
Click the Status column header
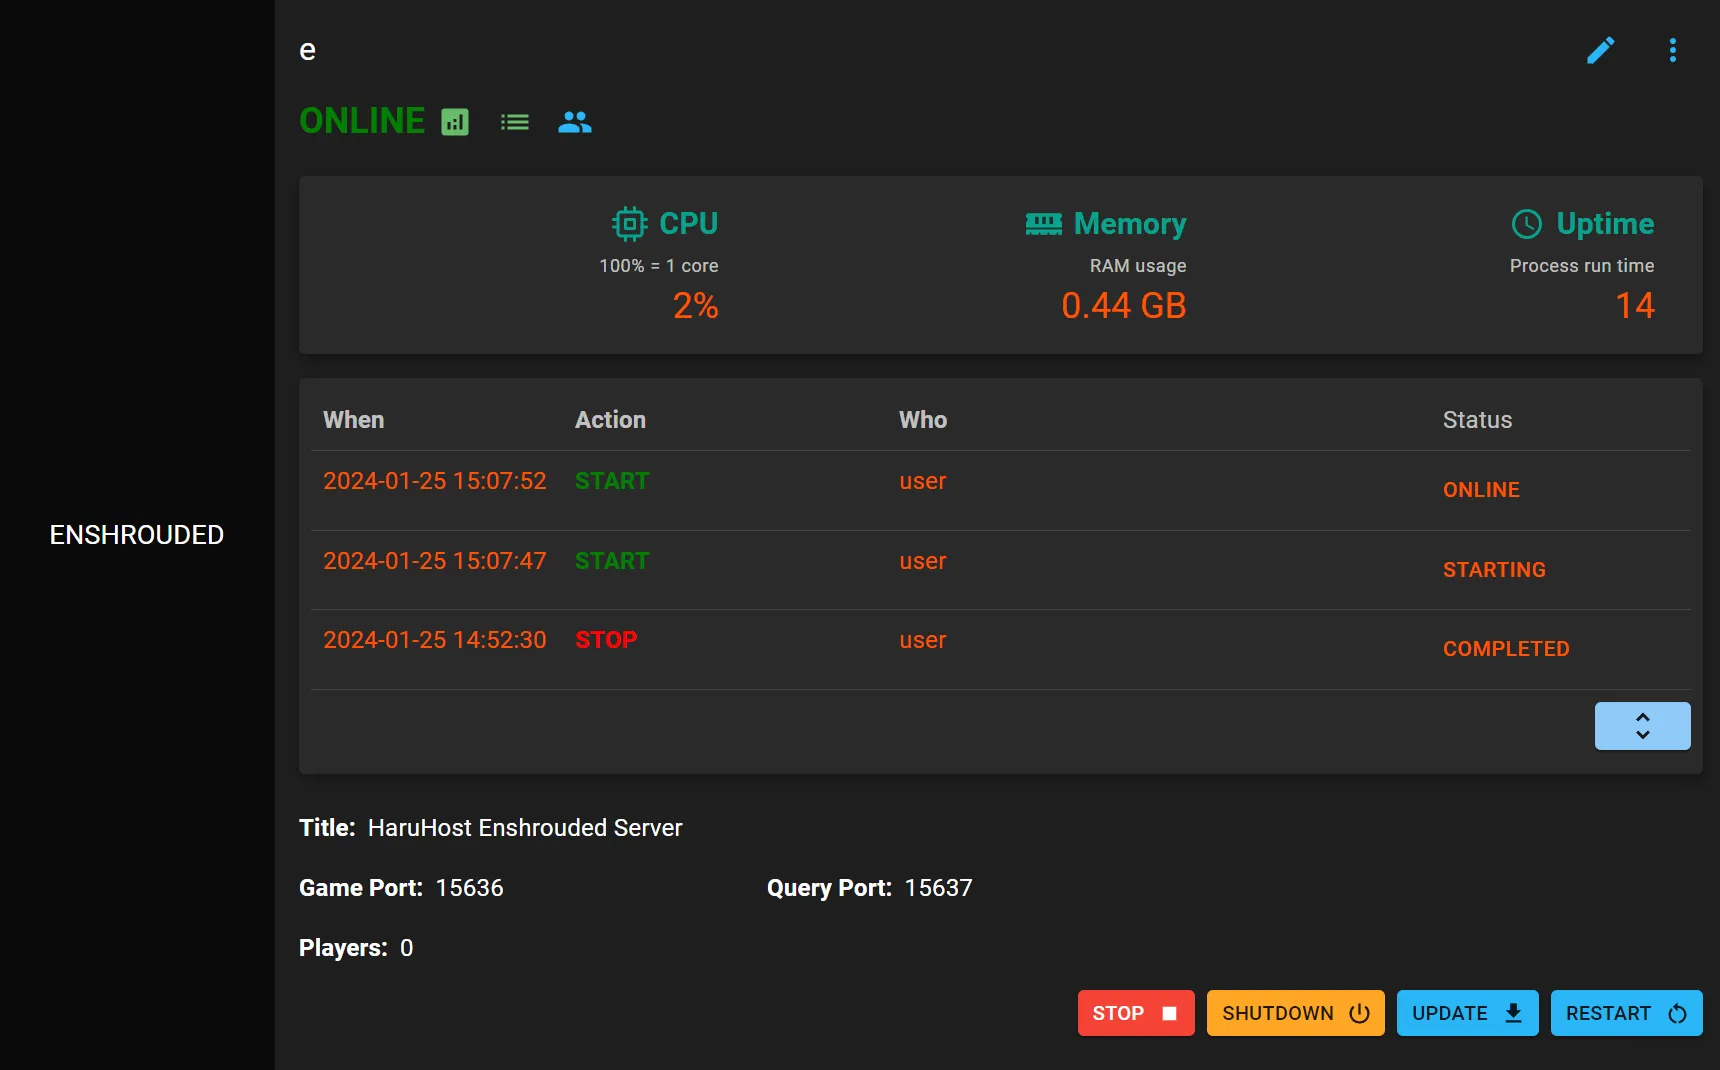coord(1477,420)
